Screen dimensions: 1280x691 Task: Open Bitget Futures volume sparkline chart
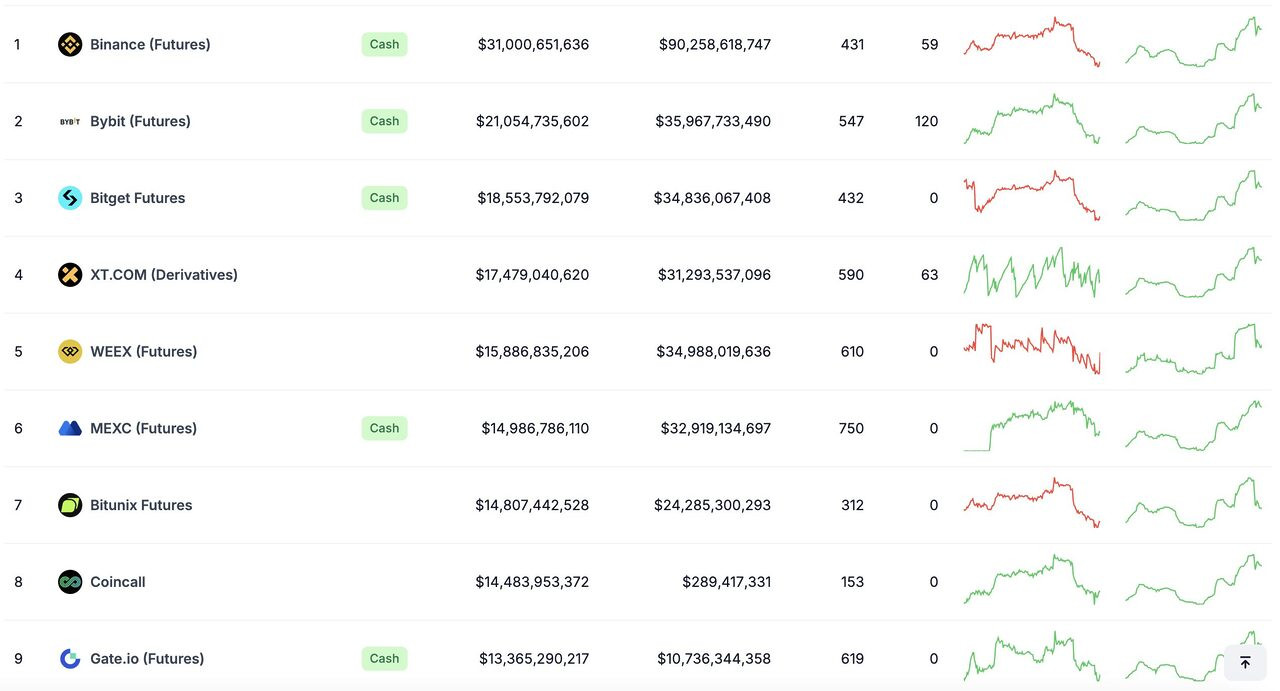pyautogui.click(x=1192, y=197)
